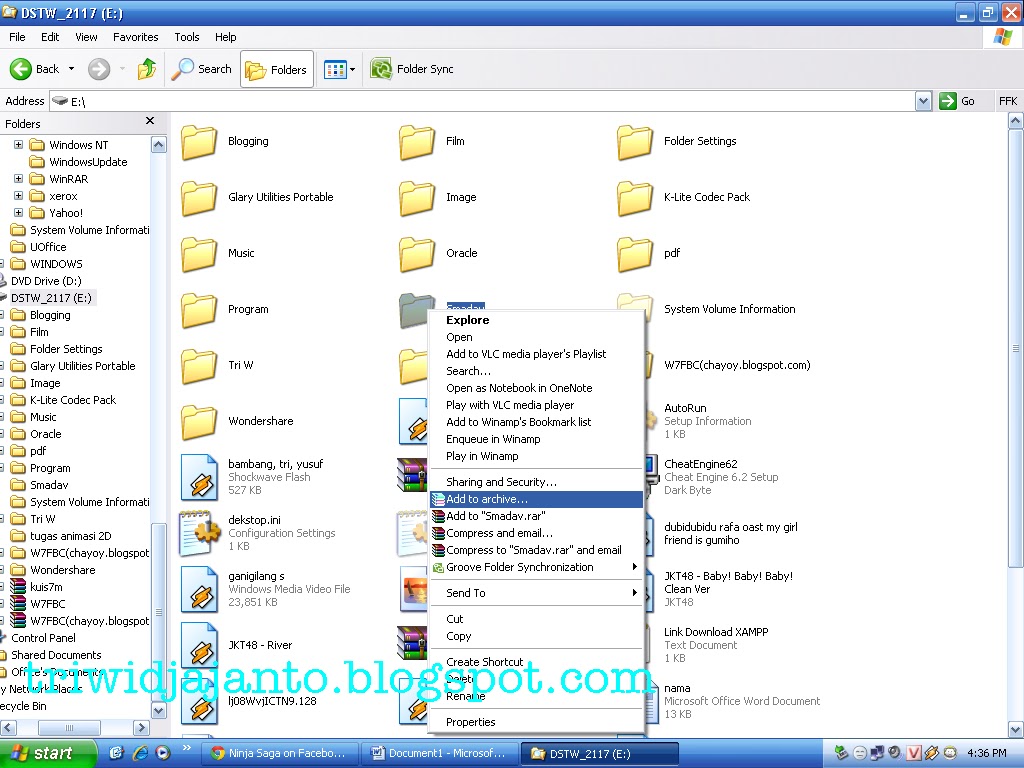This screenshot has width=1024, height=768.
Task: Choose Sharing and Security... entry
Action: (537, 482)
